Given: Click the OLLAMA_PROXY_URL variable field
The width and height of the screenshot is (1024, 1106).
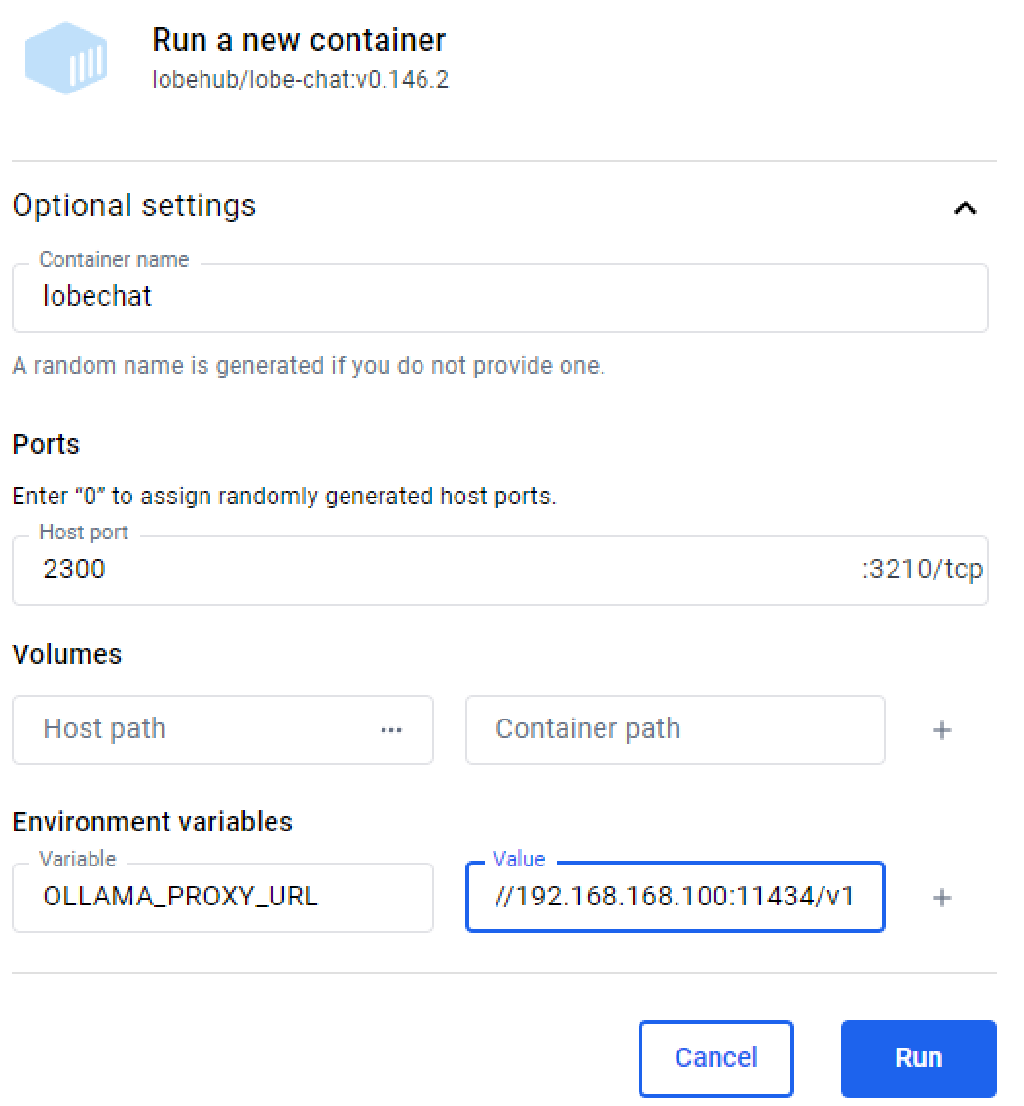Looking at the screenshot, I should (x=222, y=897).
